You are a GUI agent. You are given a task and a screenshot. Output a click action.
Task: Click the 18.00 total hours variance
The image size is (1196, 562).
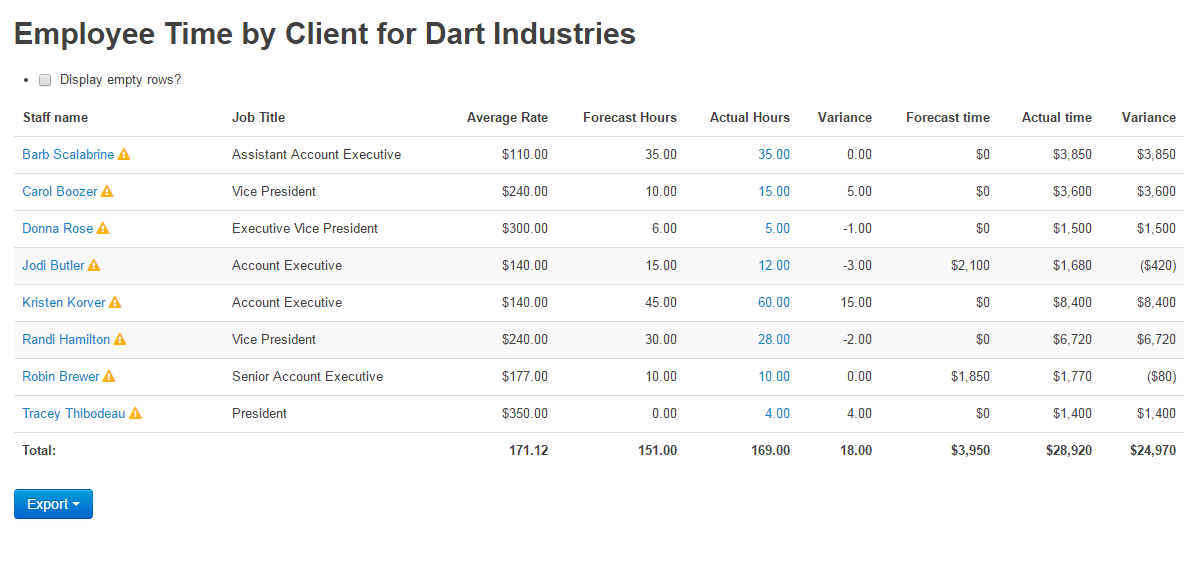tap(855, 450)
